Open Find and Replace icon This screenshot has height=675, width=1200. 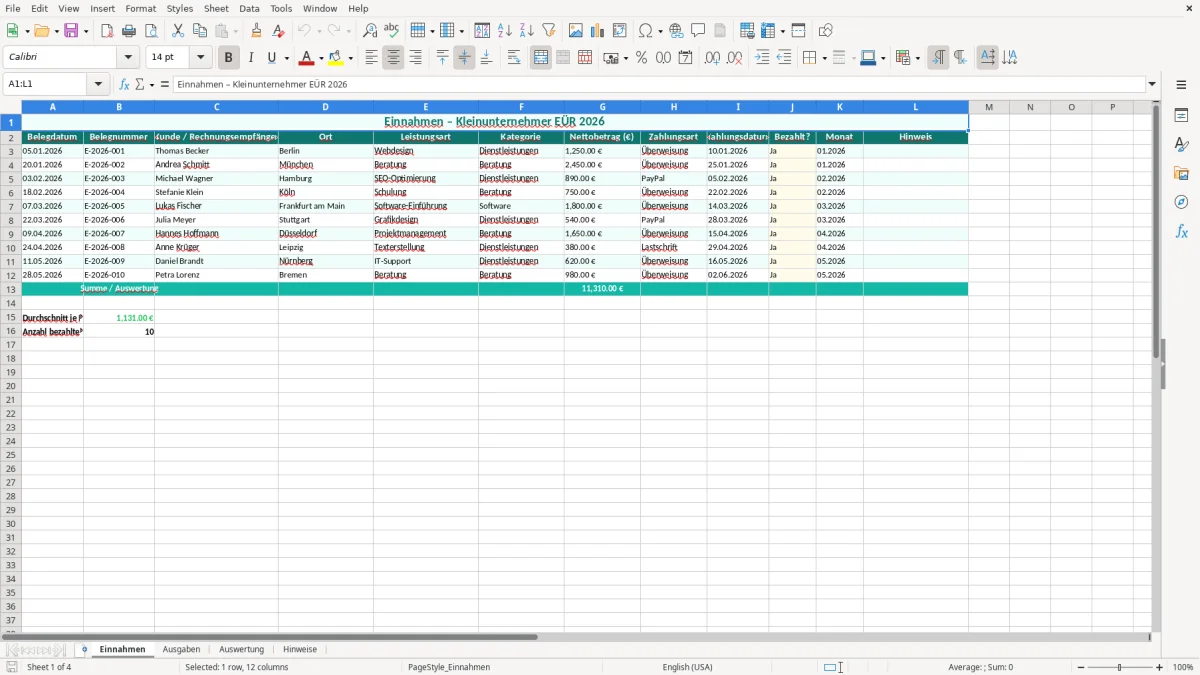(x=370, y=31)
